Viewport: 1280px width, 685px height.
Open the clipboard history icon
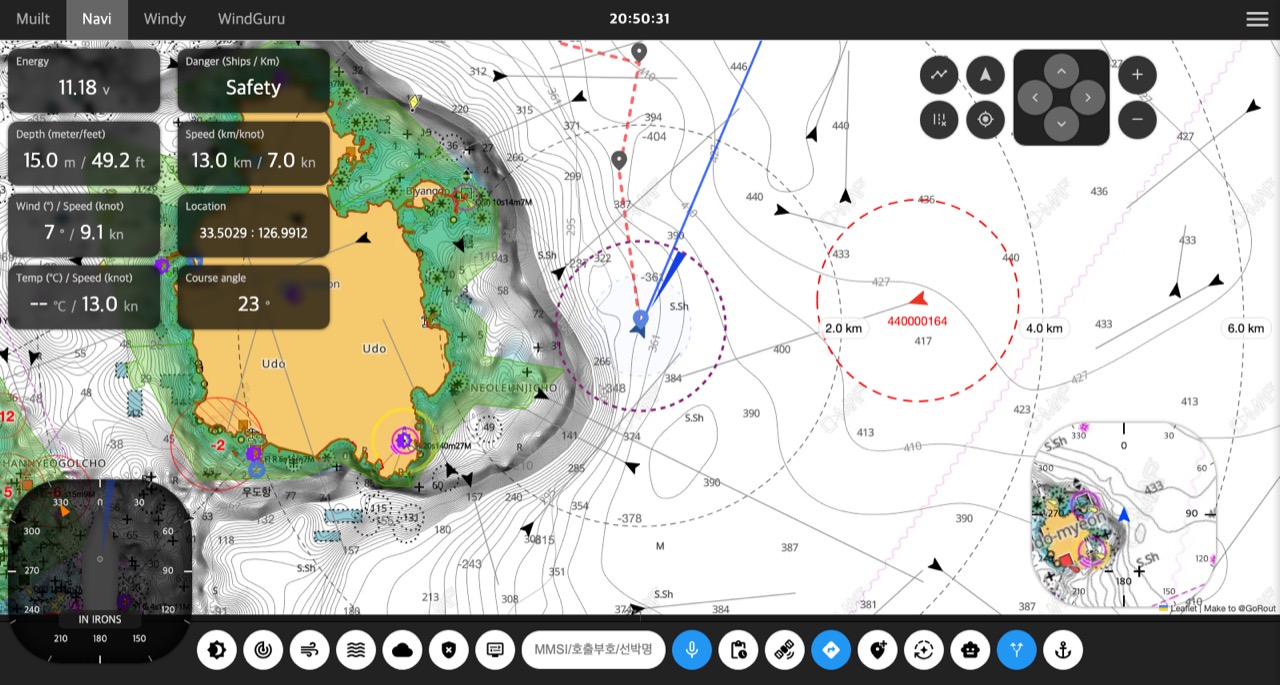pos(738,650)
